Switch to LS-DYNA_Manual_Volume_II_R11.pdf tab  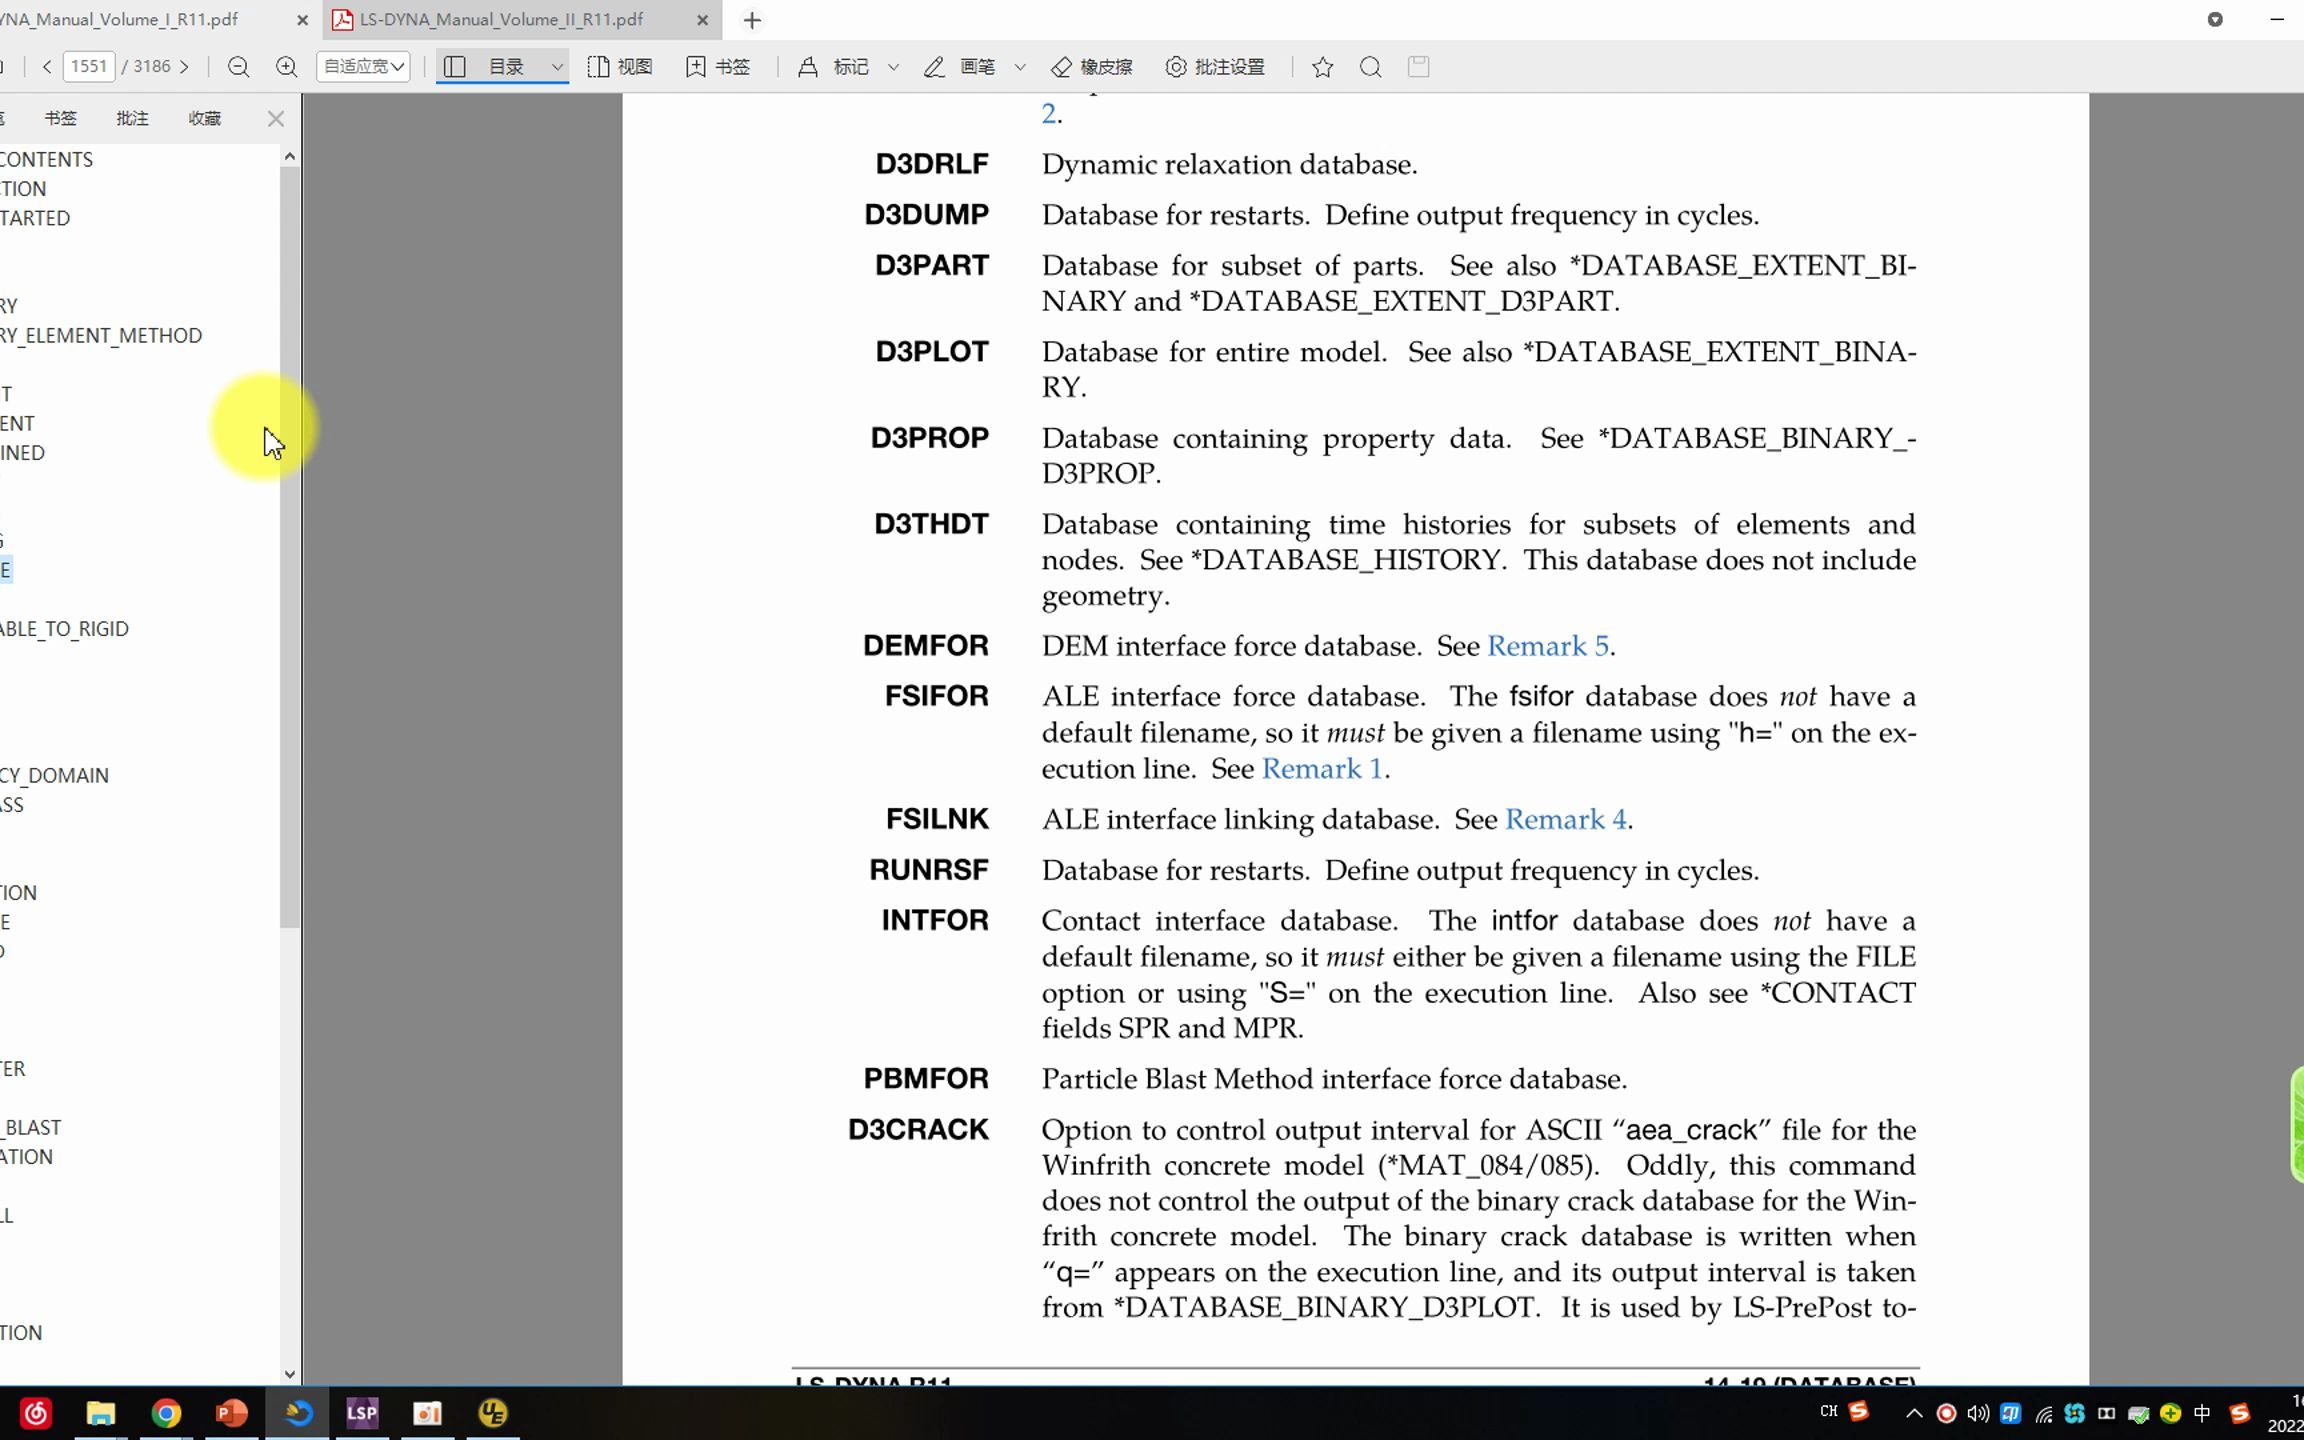[502, 20]
